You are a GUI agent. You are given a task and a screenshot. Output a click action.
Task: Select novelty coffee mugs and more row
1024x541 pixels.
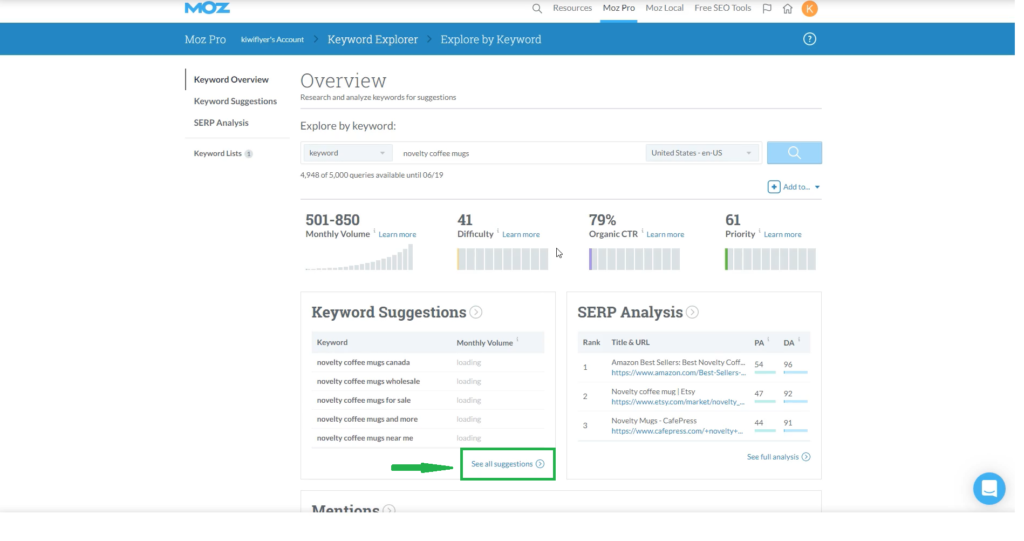click(x=428, y=419)
